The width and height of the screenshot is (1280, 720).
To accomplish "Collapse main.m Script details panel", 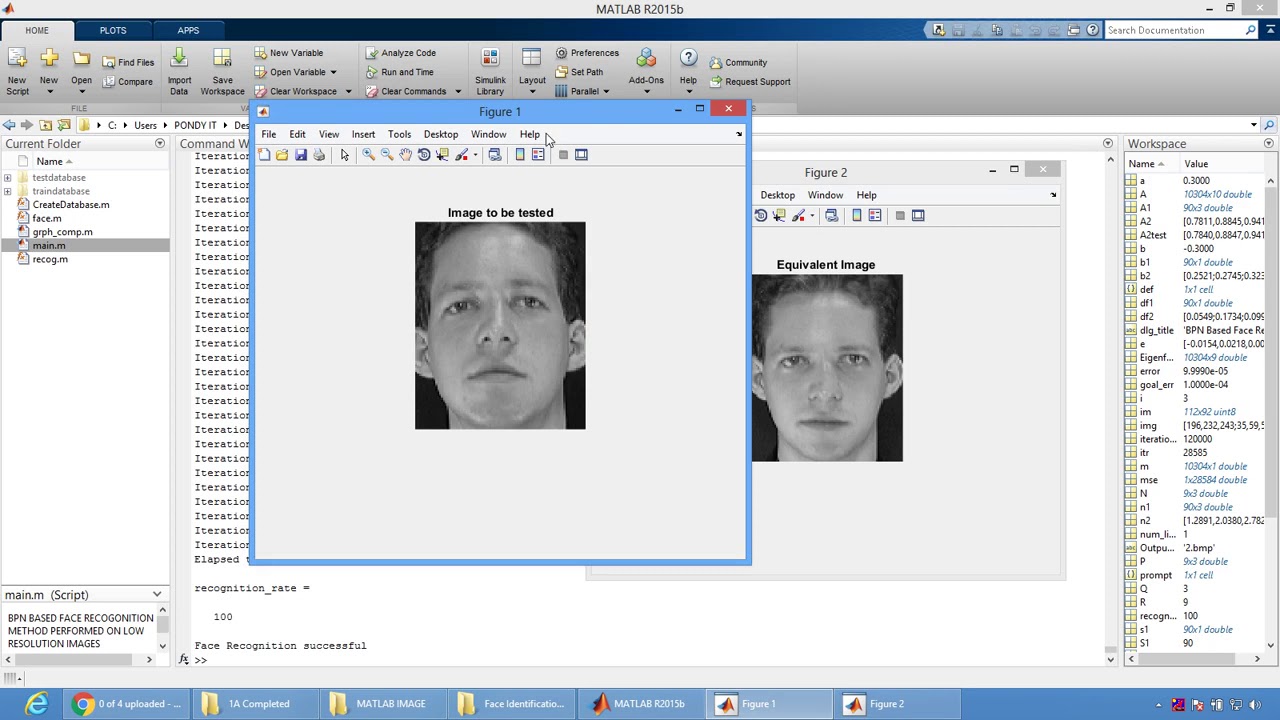I will tap(157, 595).
